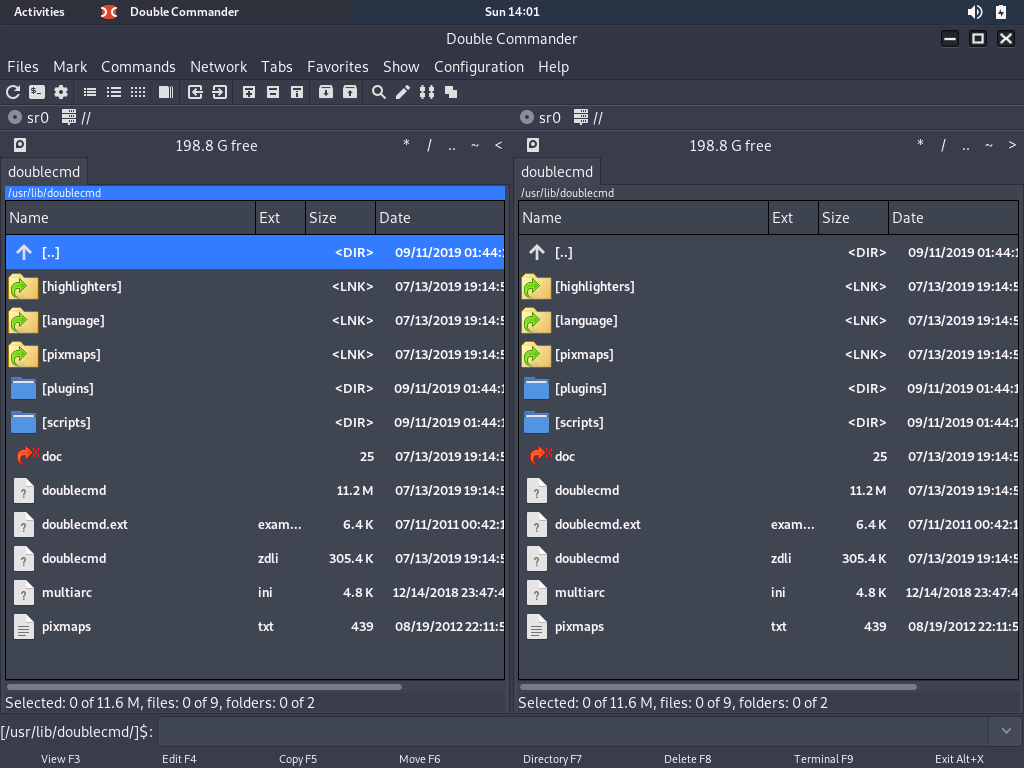Open the Help menu
1024x768 pixels.
click(553, 67)
